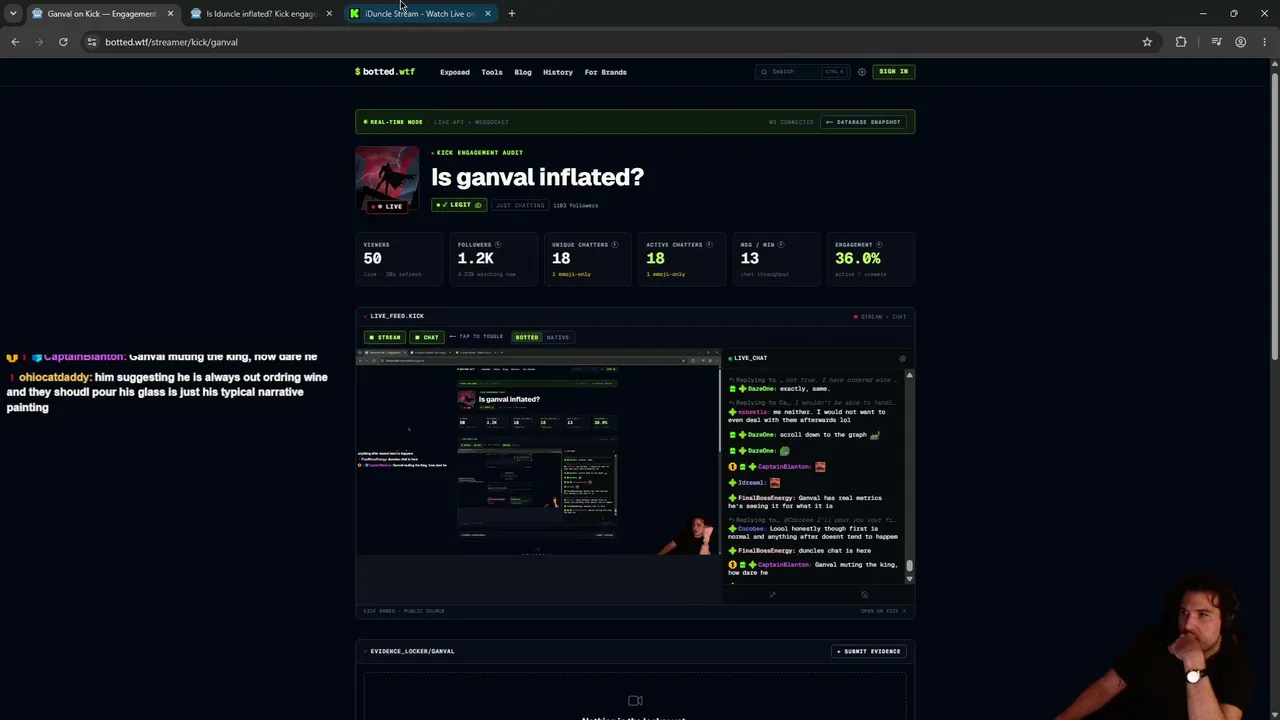Click the 'Is ganval inflated?' heading
The image size is (1280, 720).
pos(537,178)
